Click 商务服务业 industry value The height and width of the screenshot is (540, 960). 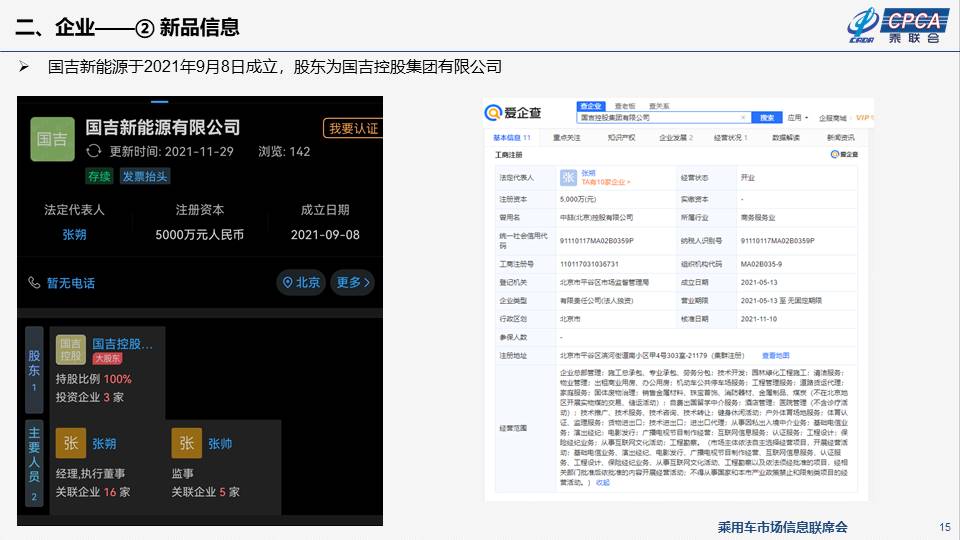(758, 217)
